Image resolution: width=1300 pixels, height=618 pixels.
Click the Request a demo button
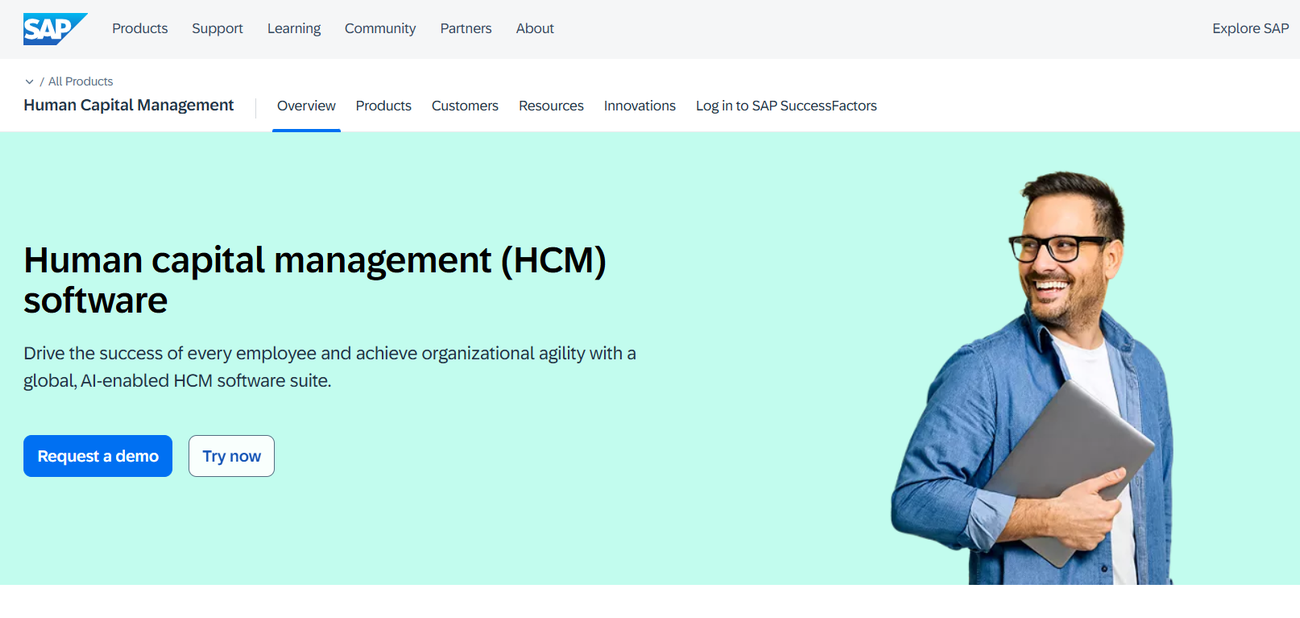click(x=97, y=455)
